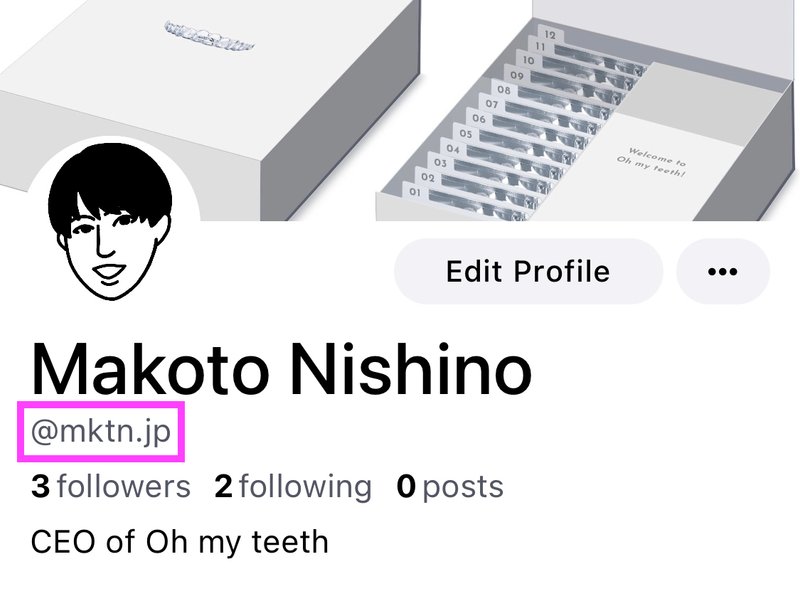The height and width of the screenshot is (601, 800).
Task: Click tray tab labeled 11 in banner
Action: click(x=540, y=47)
